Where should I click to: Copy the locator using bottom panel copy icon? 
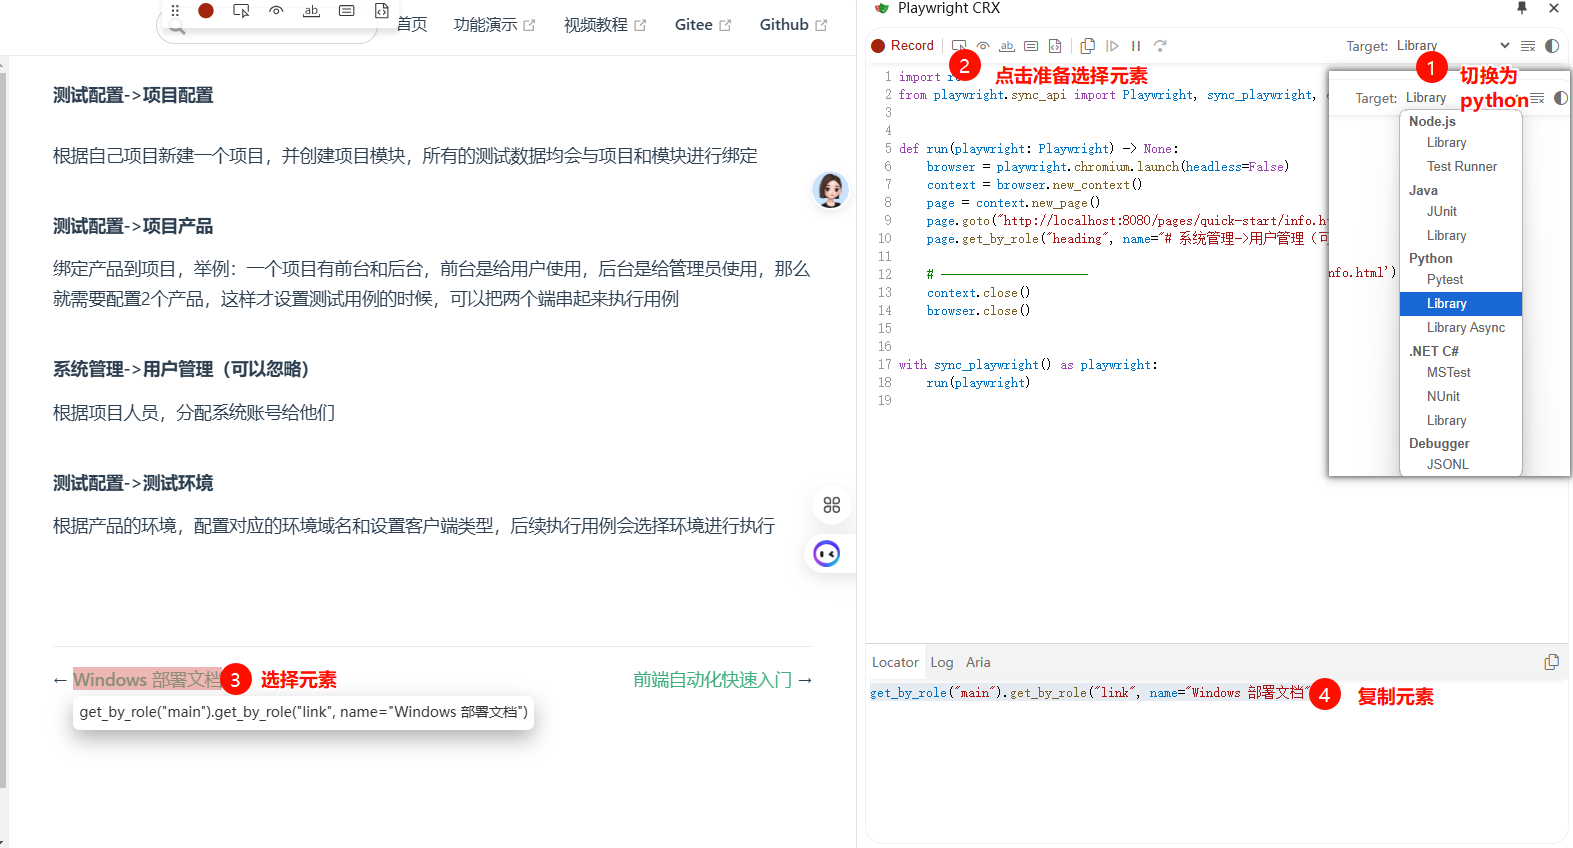coord(1551,662)
